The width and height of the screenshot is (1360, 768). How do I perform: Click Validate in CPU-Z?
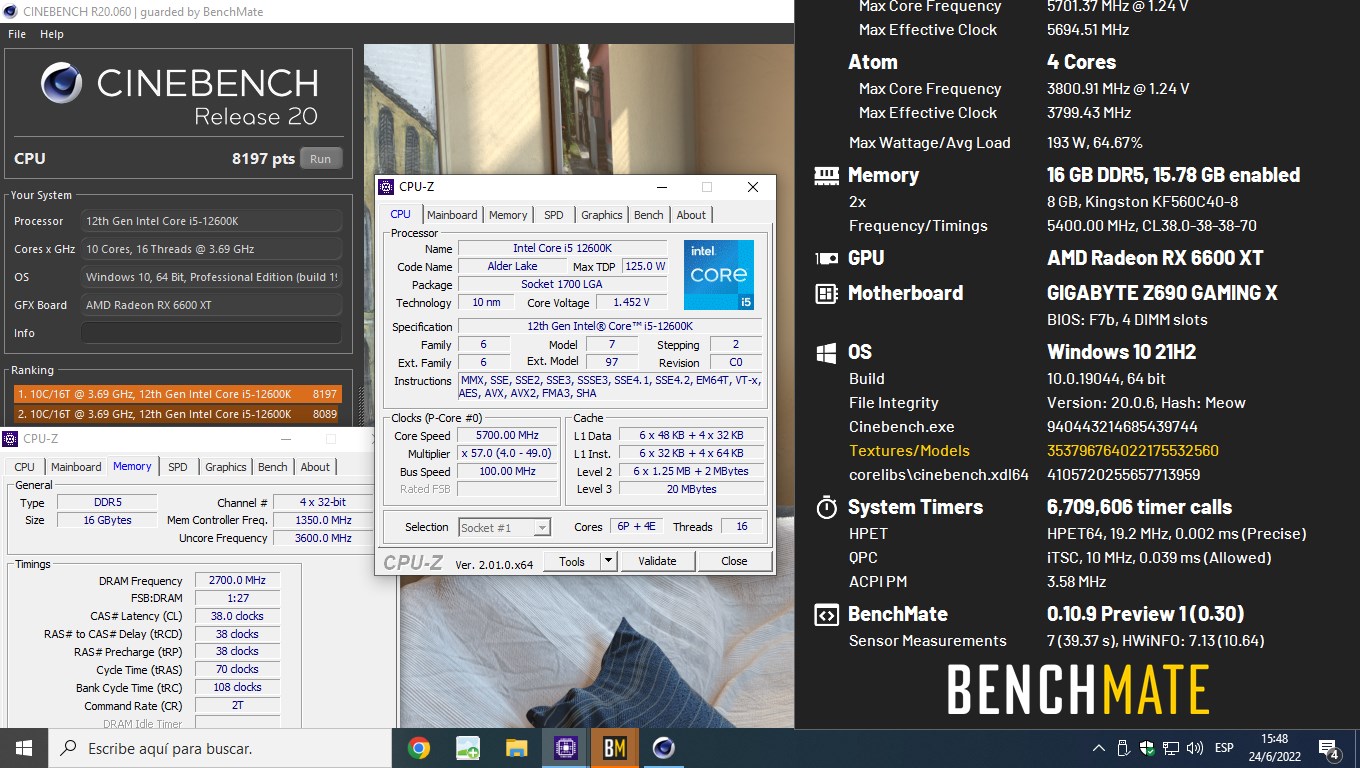tap(657, 561)
